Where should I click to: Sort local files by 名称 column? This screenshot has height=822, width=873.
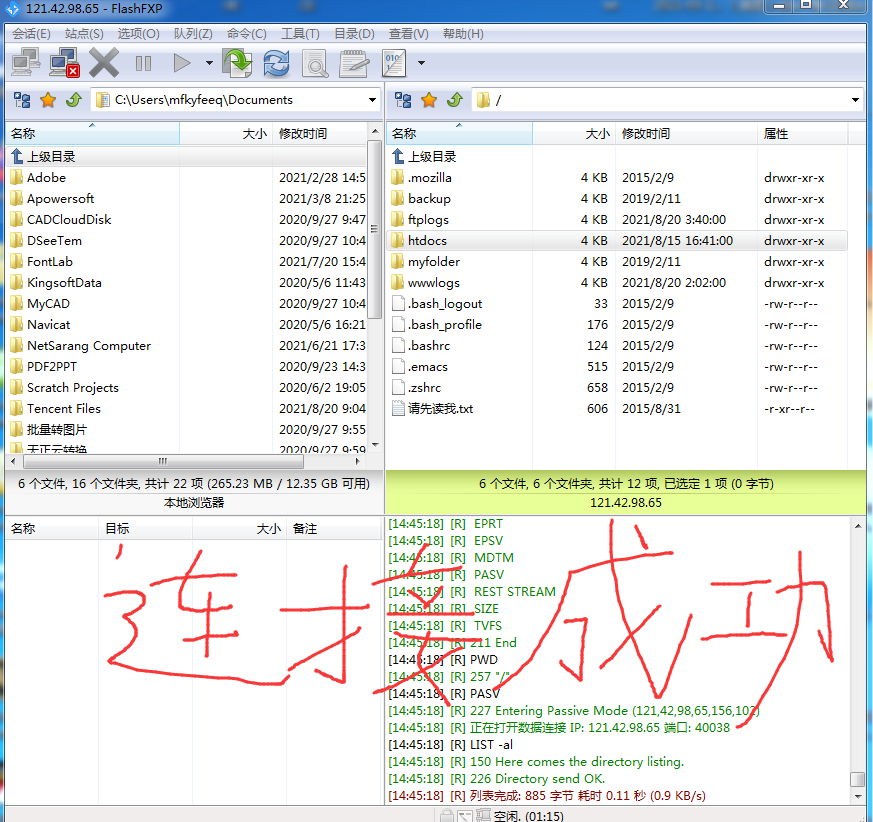pos(92,134)
